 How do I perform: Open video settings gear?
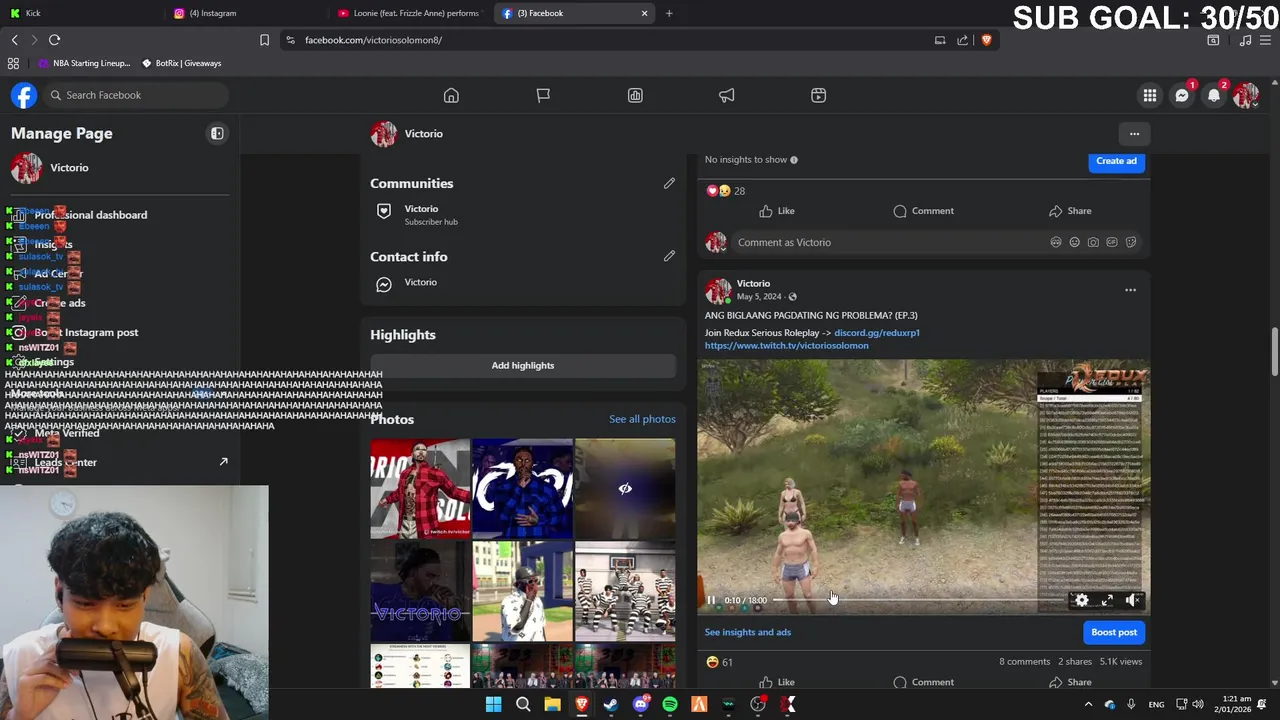[1082, 600]
